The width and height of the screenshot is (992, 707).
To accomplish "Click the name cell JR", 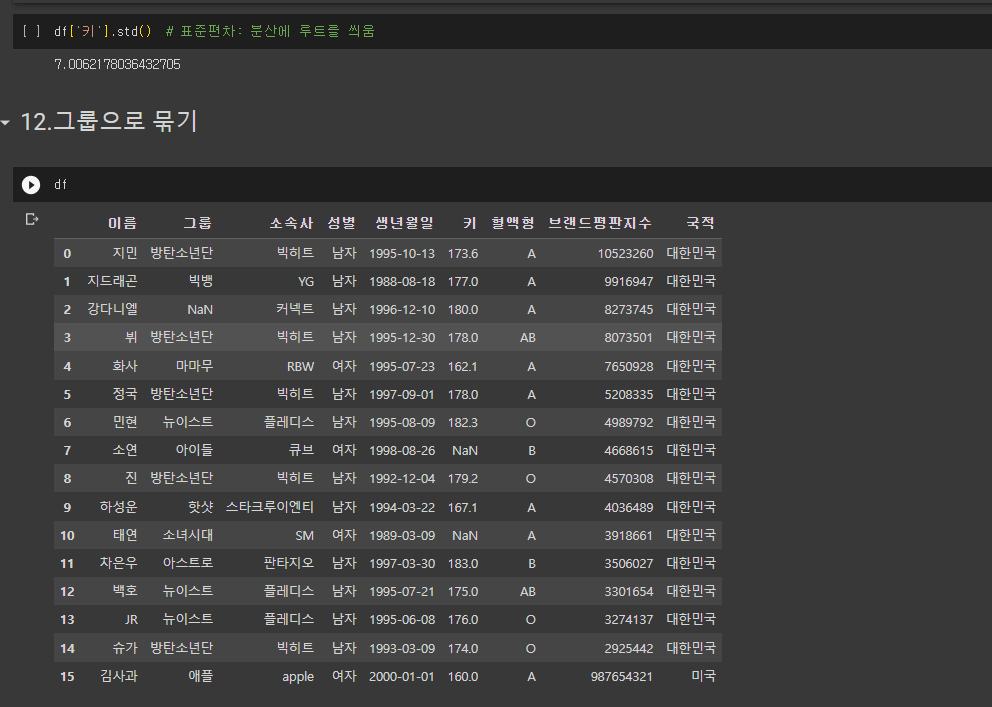I will [x=131, y=620].
